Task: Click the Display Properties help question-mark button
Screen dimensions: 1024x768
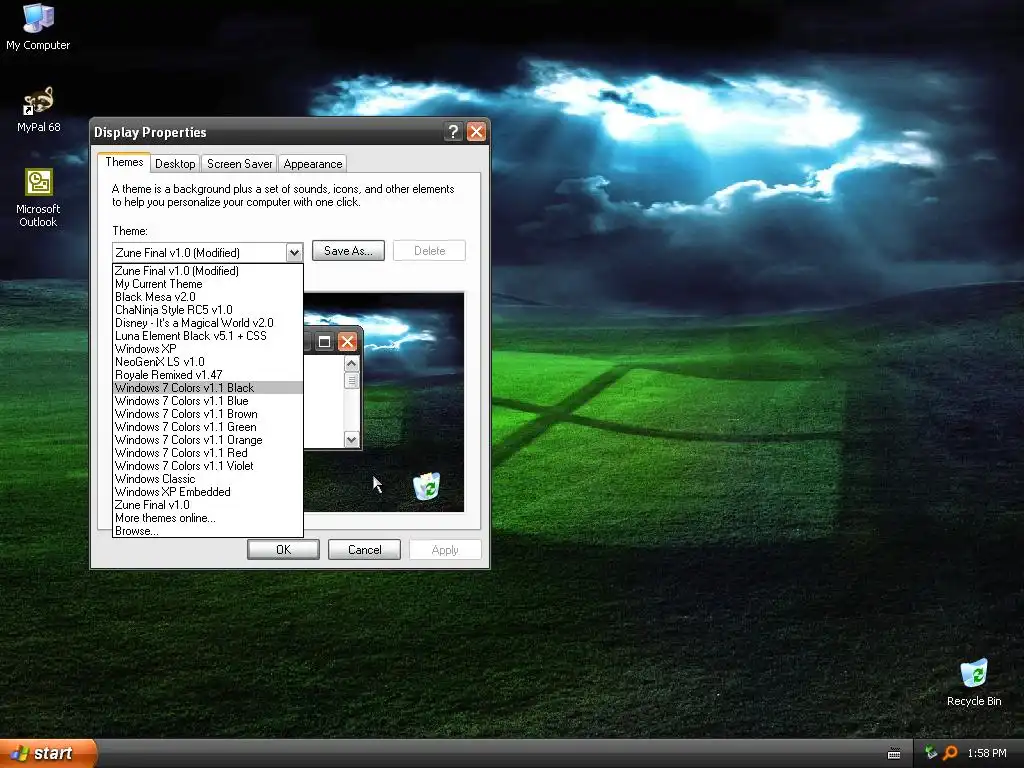Action: coord(453,132)
